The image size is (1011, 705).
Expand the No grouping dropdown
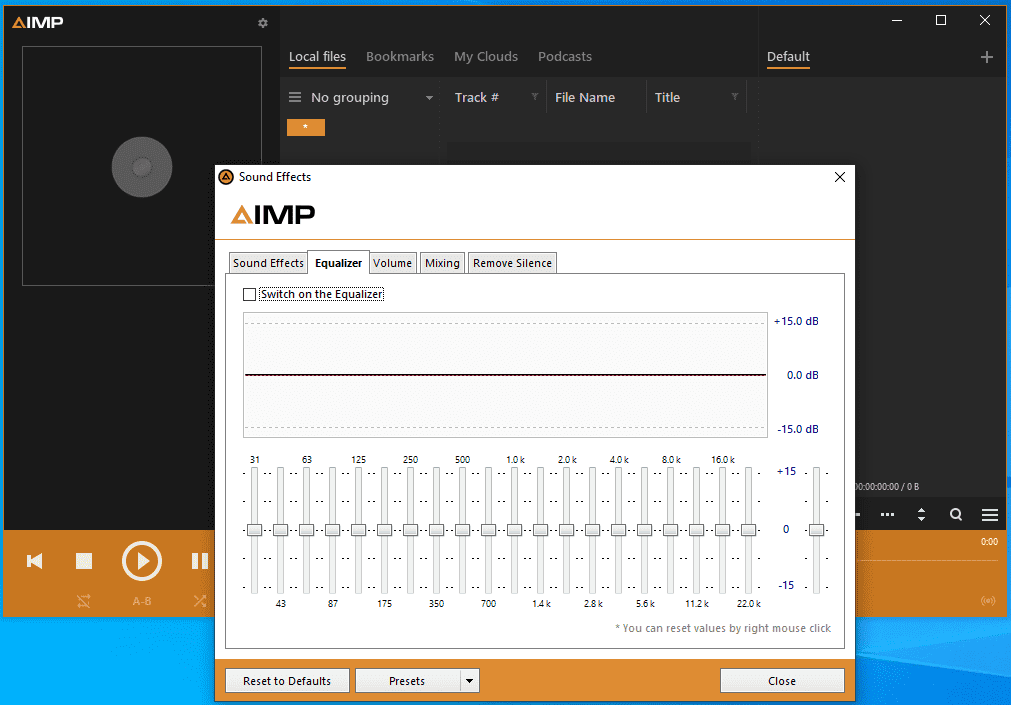click(429, 98)
